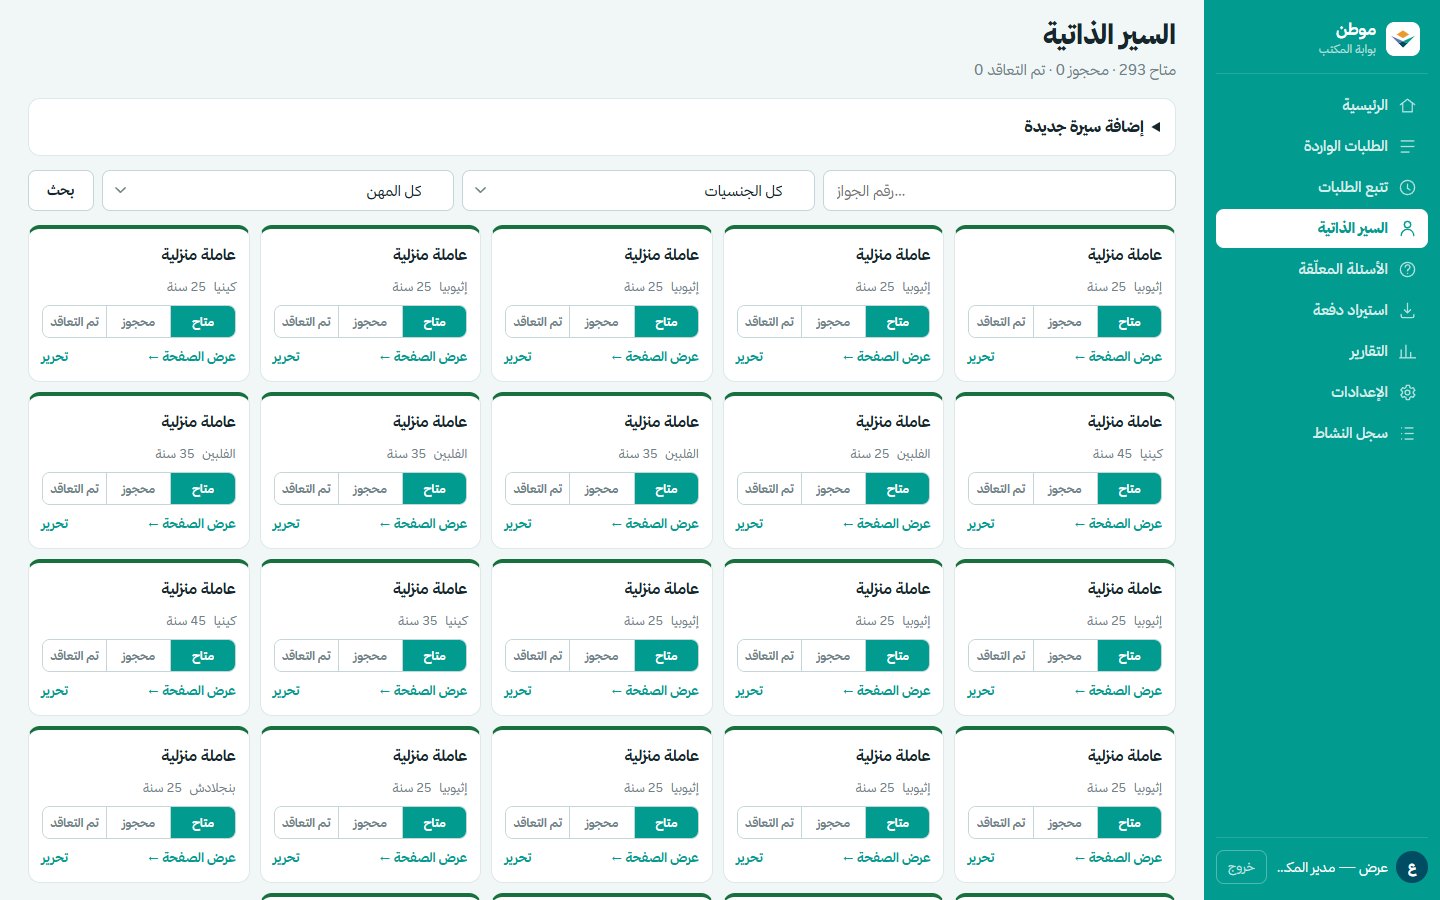Select متاح on the الفلبين 25 سنة card
Image resolution: width=1440 pixels, height=900 pixels.
898,489
